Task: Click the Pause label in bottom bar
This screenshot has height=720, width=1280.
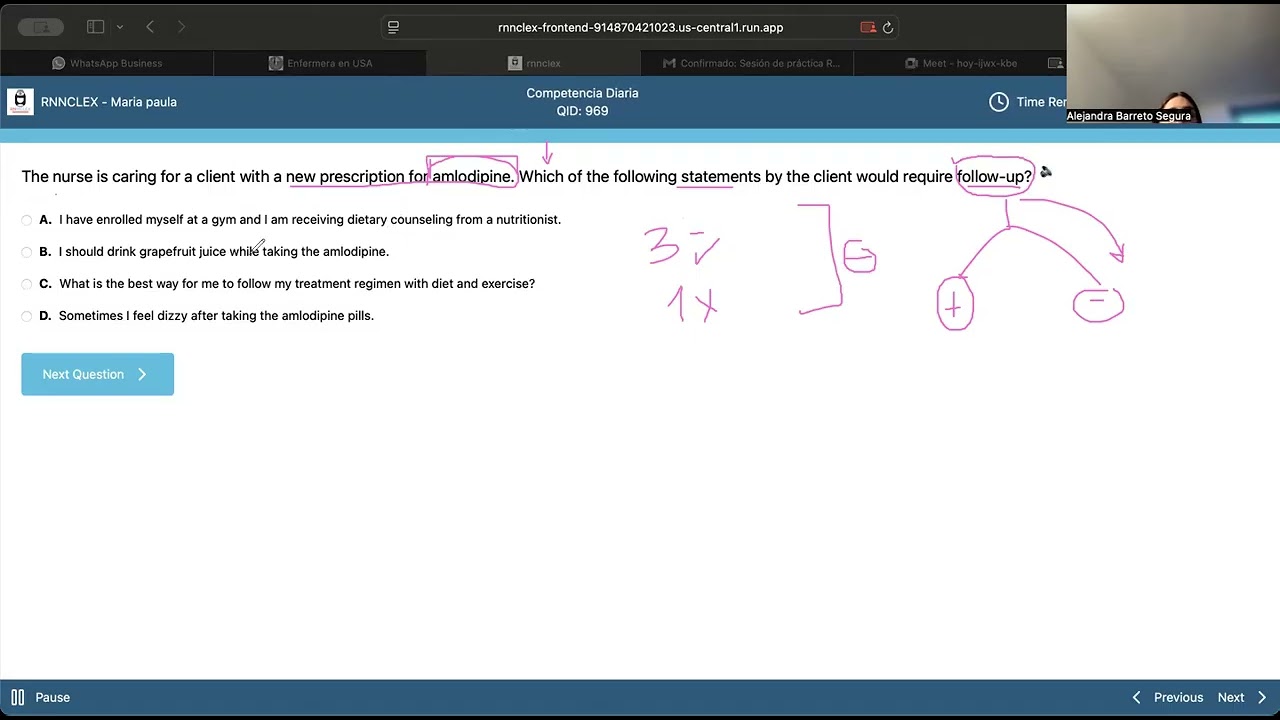Action: pyautogui.click(x=53, y=698)
